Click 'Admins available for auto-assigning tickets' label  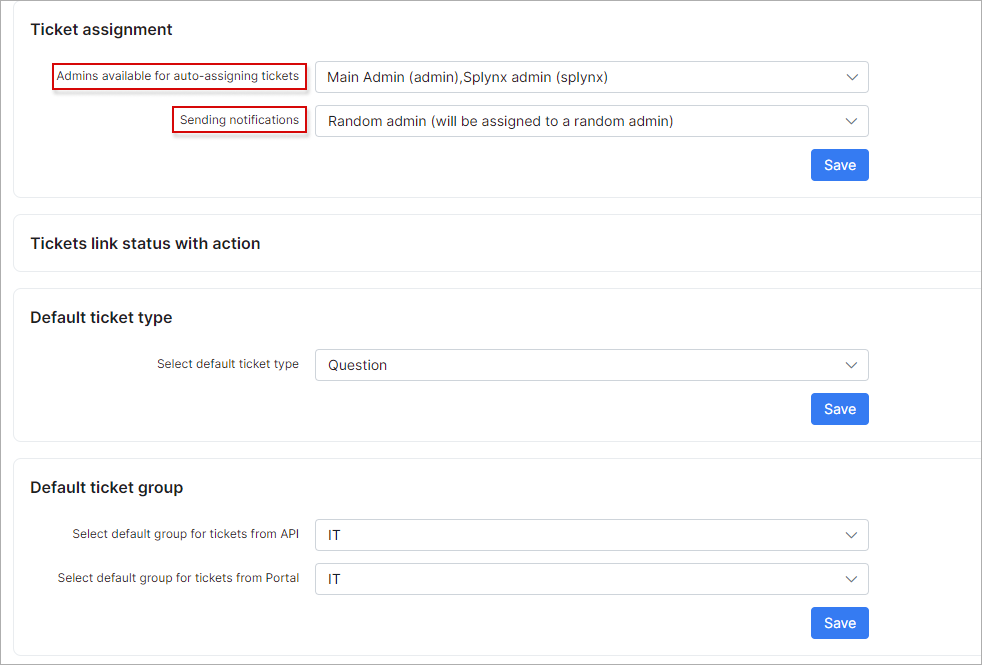[178, 76]
